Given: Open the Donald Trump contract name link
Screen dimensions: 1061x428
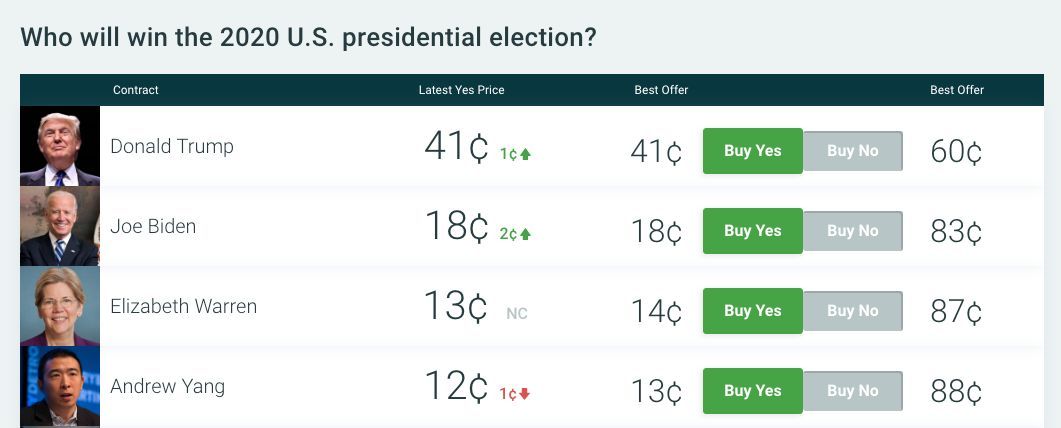Looking at the screenshot, I should tap(172, 146).
